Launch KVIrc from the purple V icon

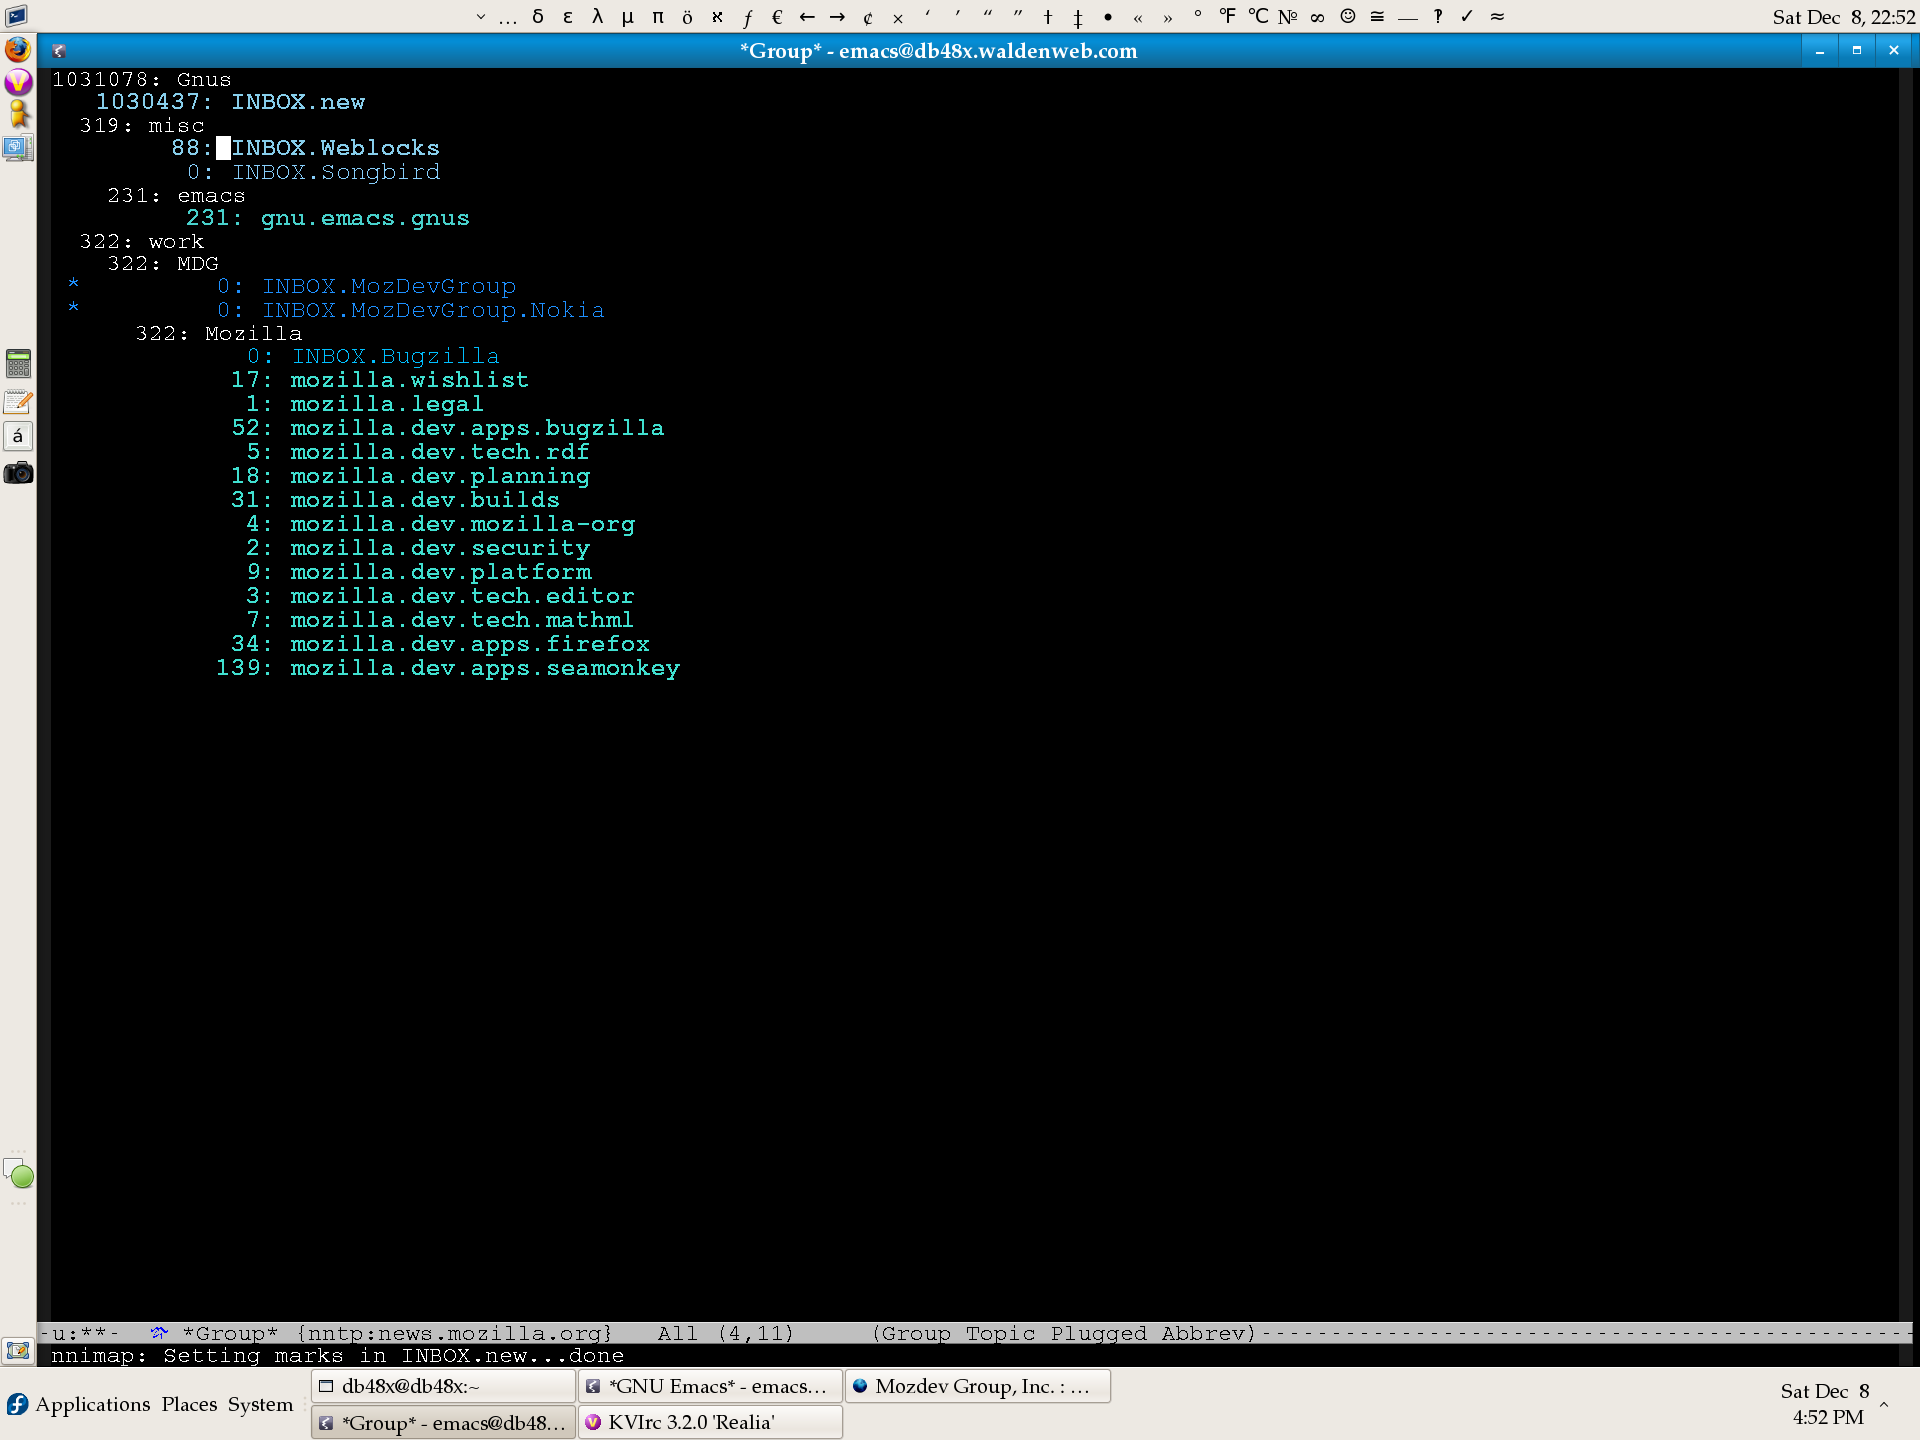pos(18,82)
